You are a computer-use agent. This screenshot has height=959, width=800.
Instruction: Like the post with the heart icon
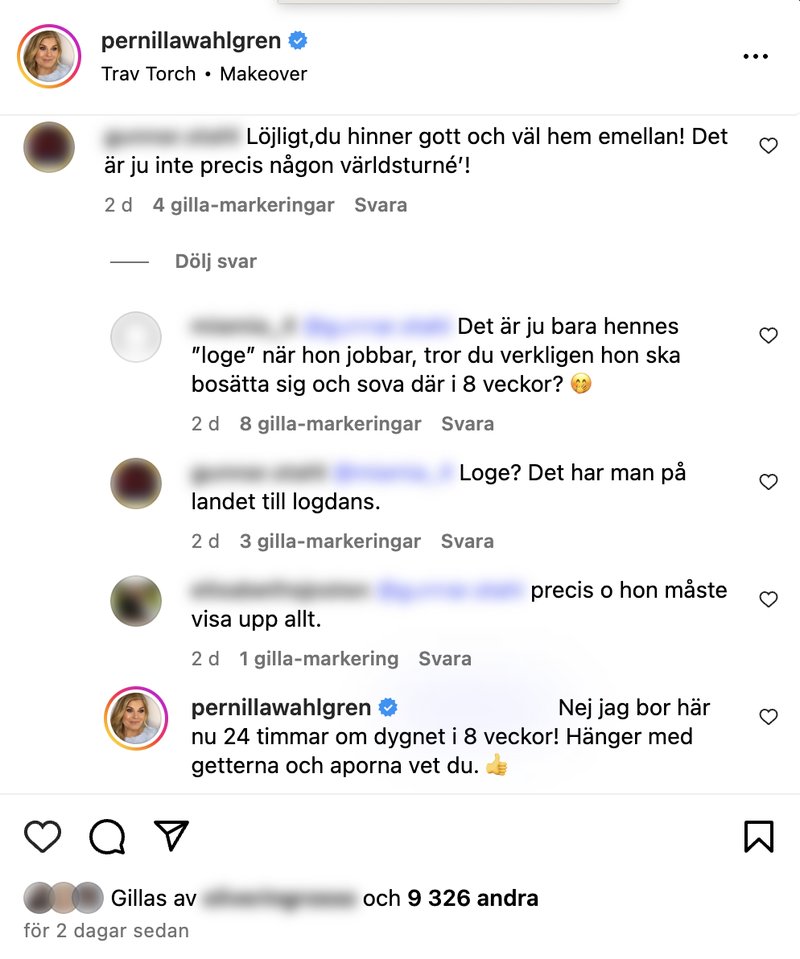coord(43,836)
